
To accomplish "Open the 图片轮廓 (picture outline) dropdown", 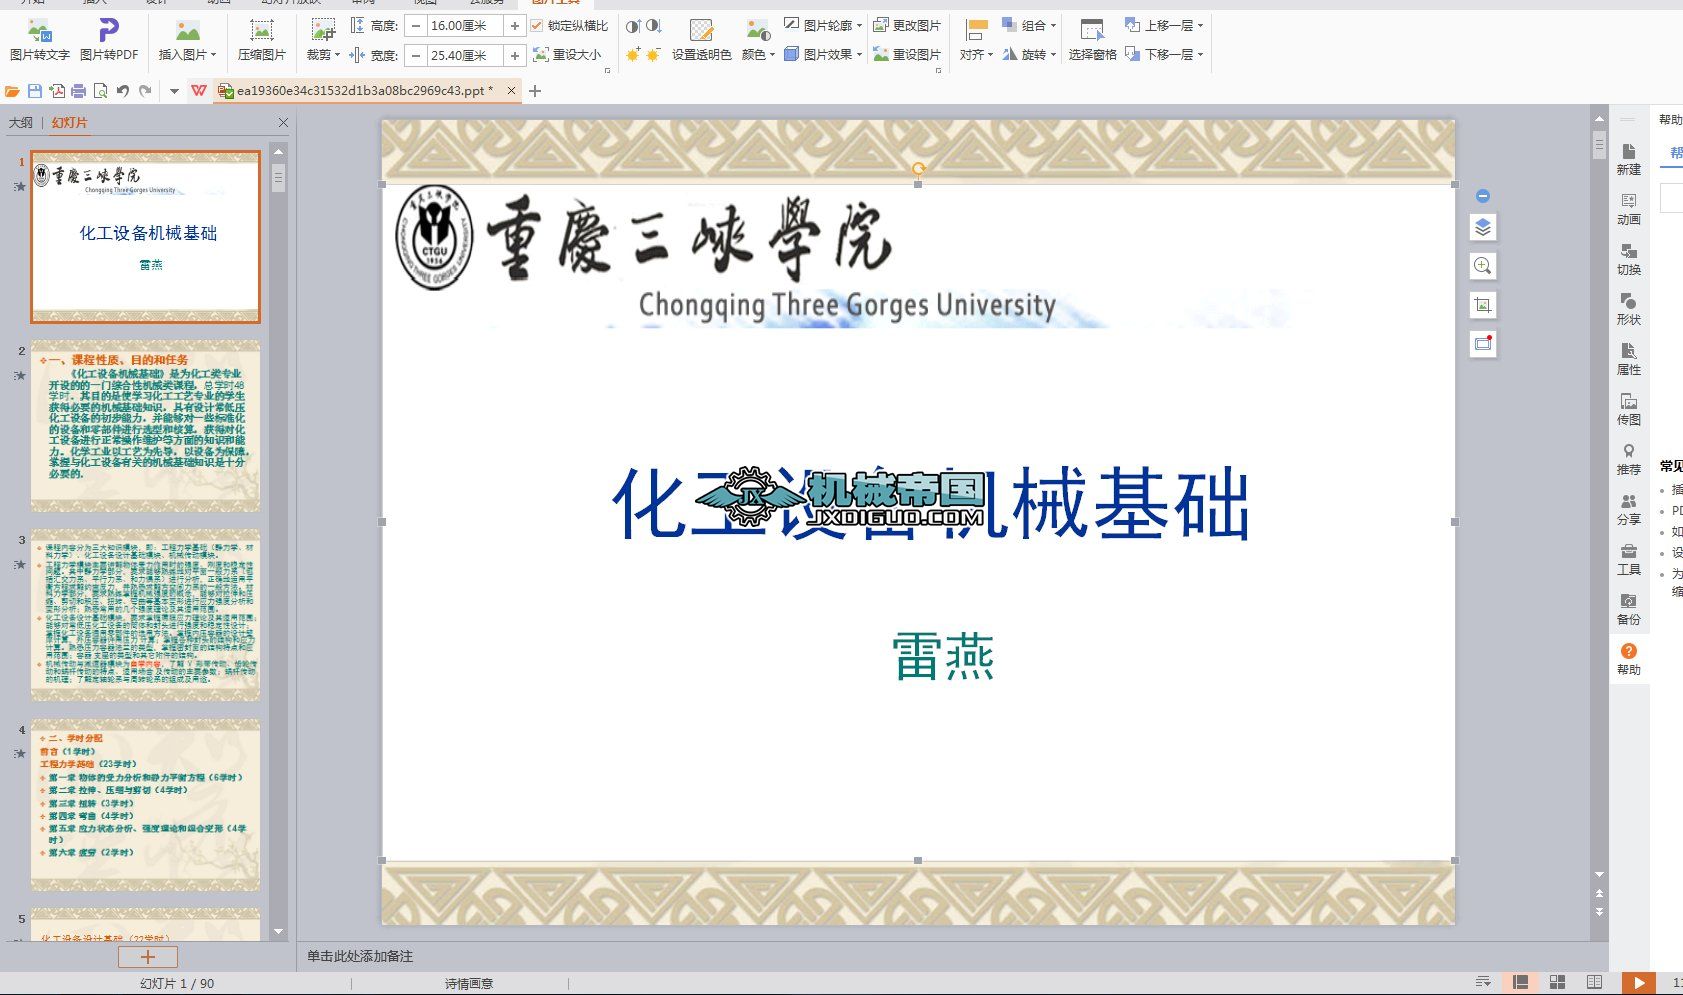I will 823,25.
